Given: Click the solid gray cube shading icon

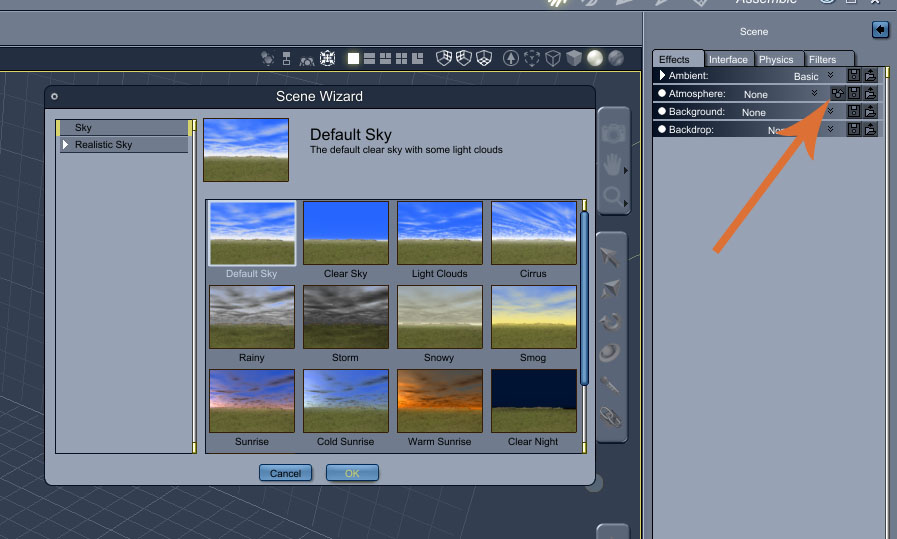Looking at the screenshot, I should [574, 58].
